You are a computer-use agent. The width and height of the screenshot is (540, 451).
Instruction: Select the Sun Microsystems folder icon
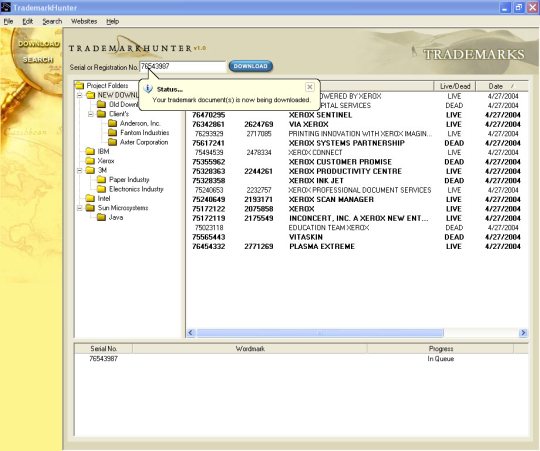(91, 208)
